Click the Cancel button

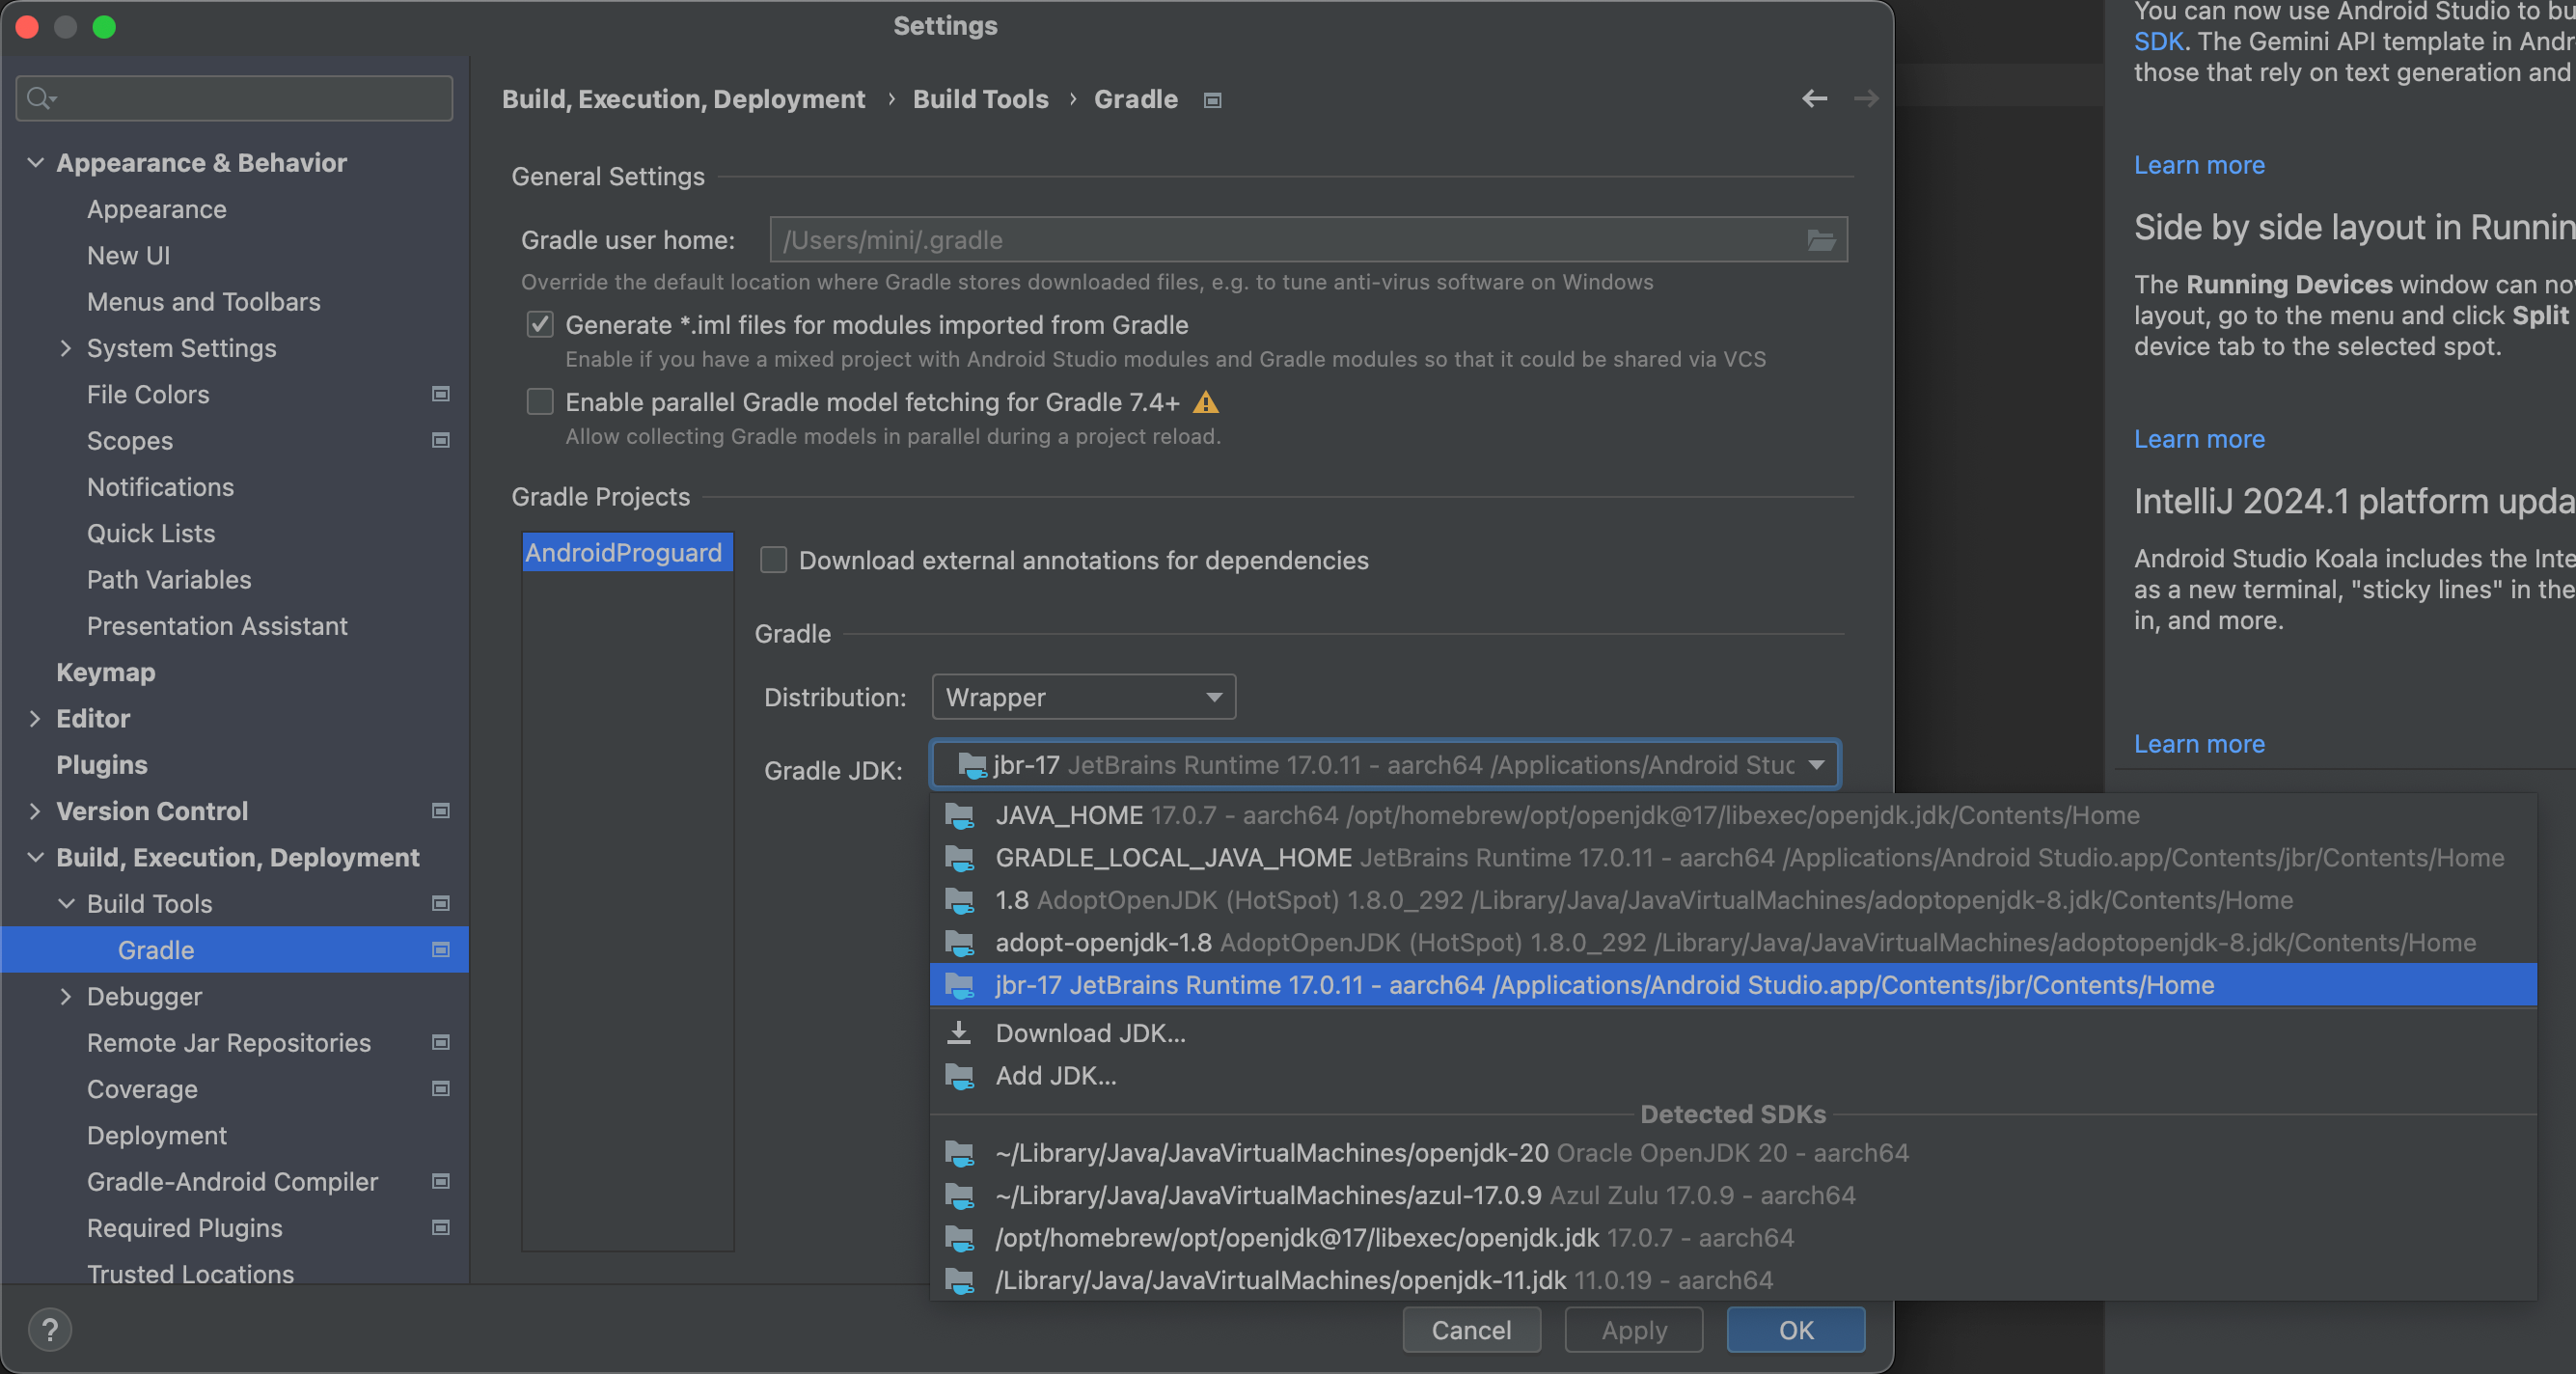pos(1470,1330)
